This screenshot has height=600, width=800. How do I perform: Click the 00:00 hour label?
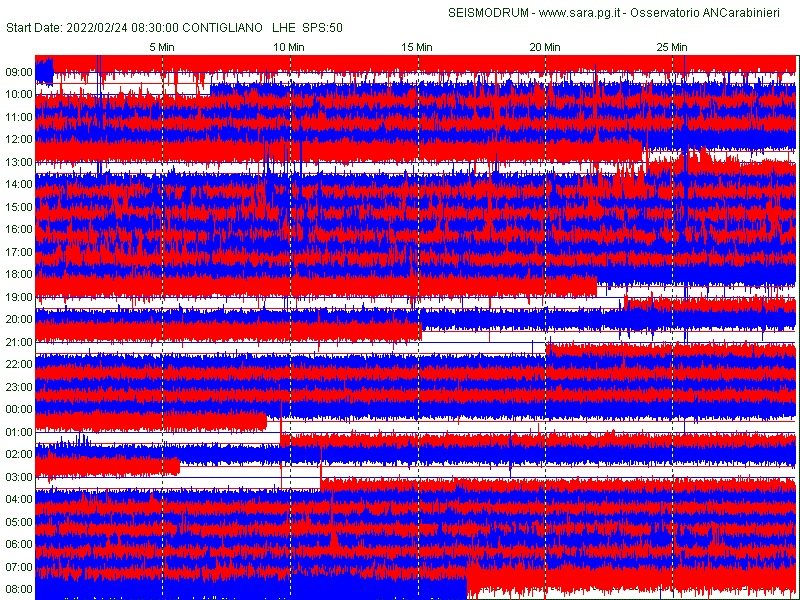pyautogui.click(x=18, y=409)
